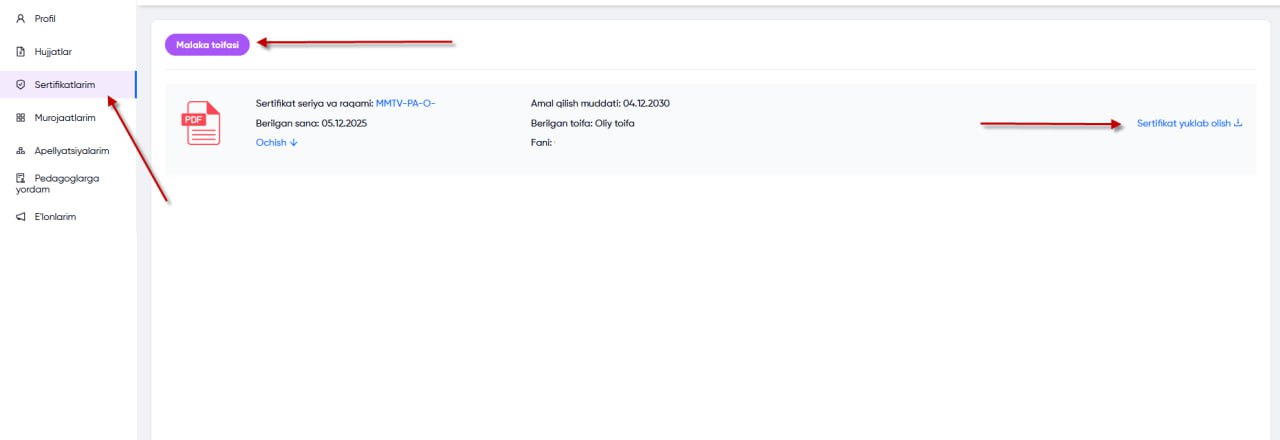Click the E'lonlarim megaphone icon
This screenshot has width=1280, height=440.
point(21,216)
